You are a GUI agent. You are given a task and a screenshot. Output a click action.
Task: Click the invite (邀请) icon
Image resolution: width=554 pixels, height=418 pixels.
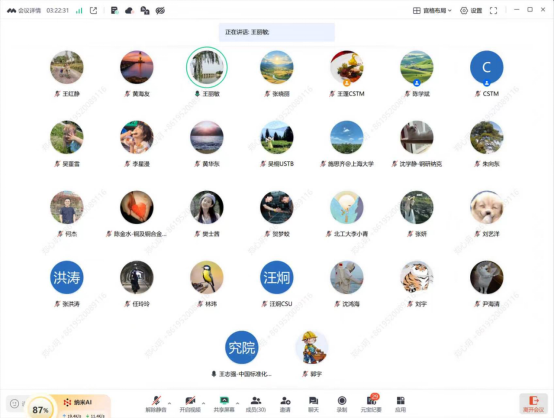285,404
